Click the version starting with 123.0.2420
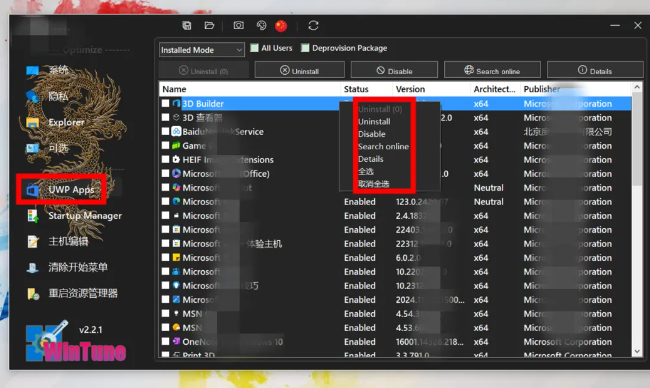Image resolution: width=650 pixels, height=388 pixels. tap(422, 202)
